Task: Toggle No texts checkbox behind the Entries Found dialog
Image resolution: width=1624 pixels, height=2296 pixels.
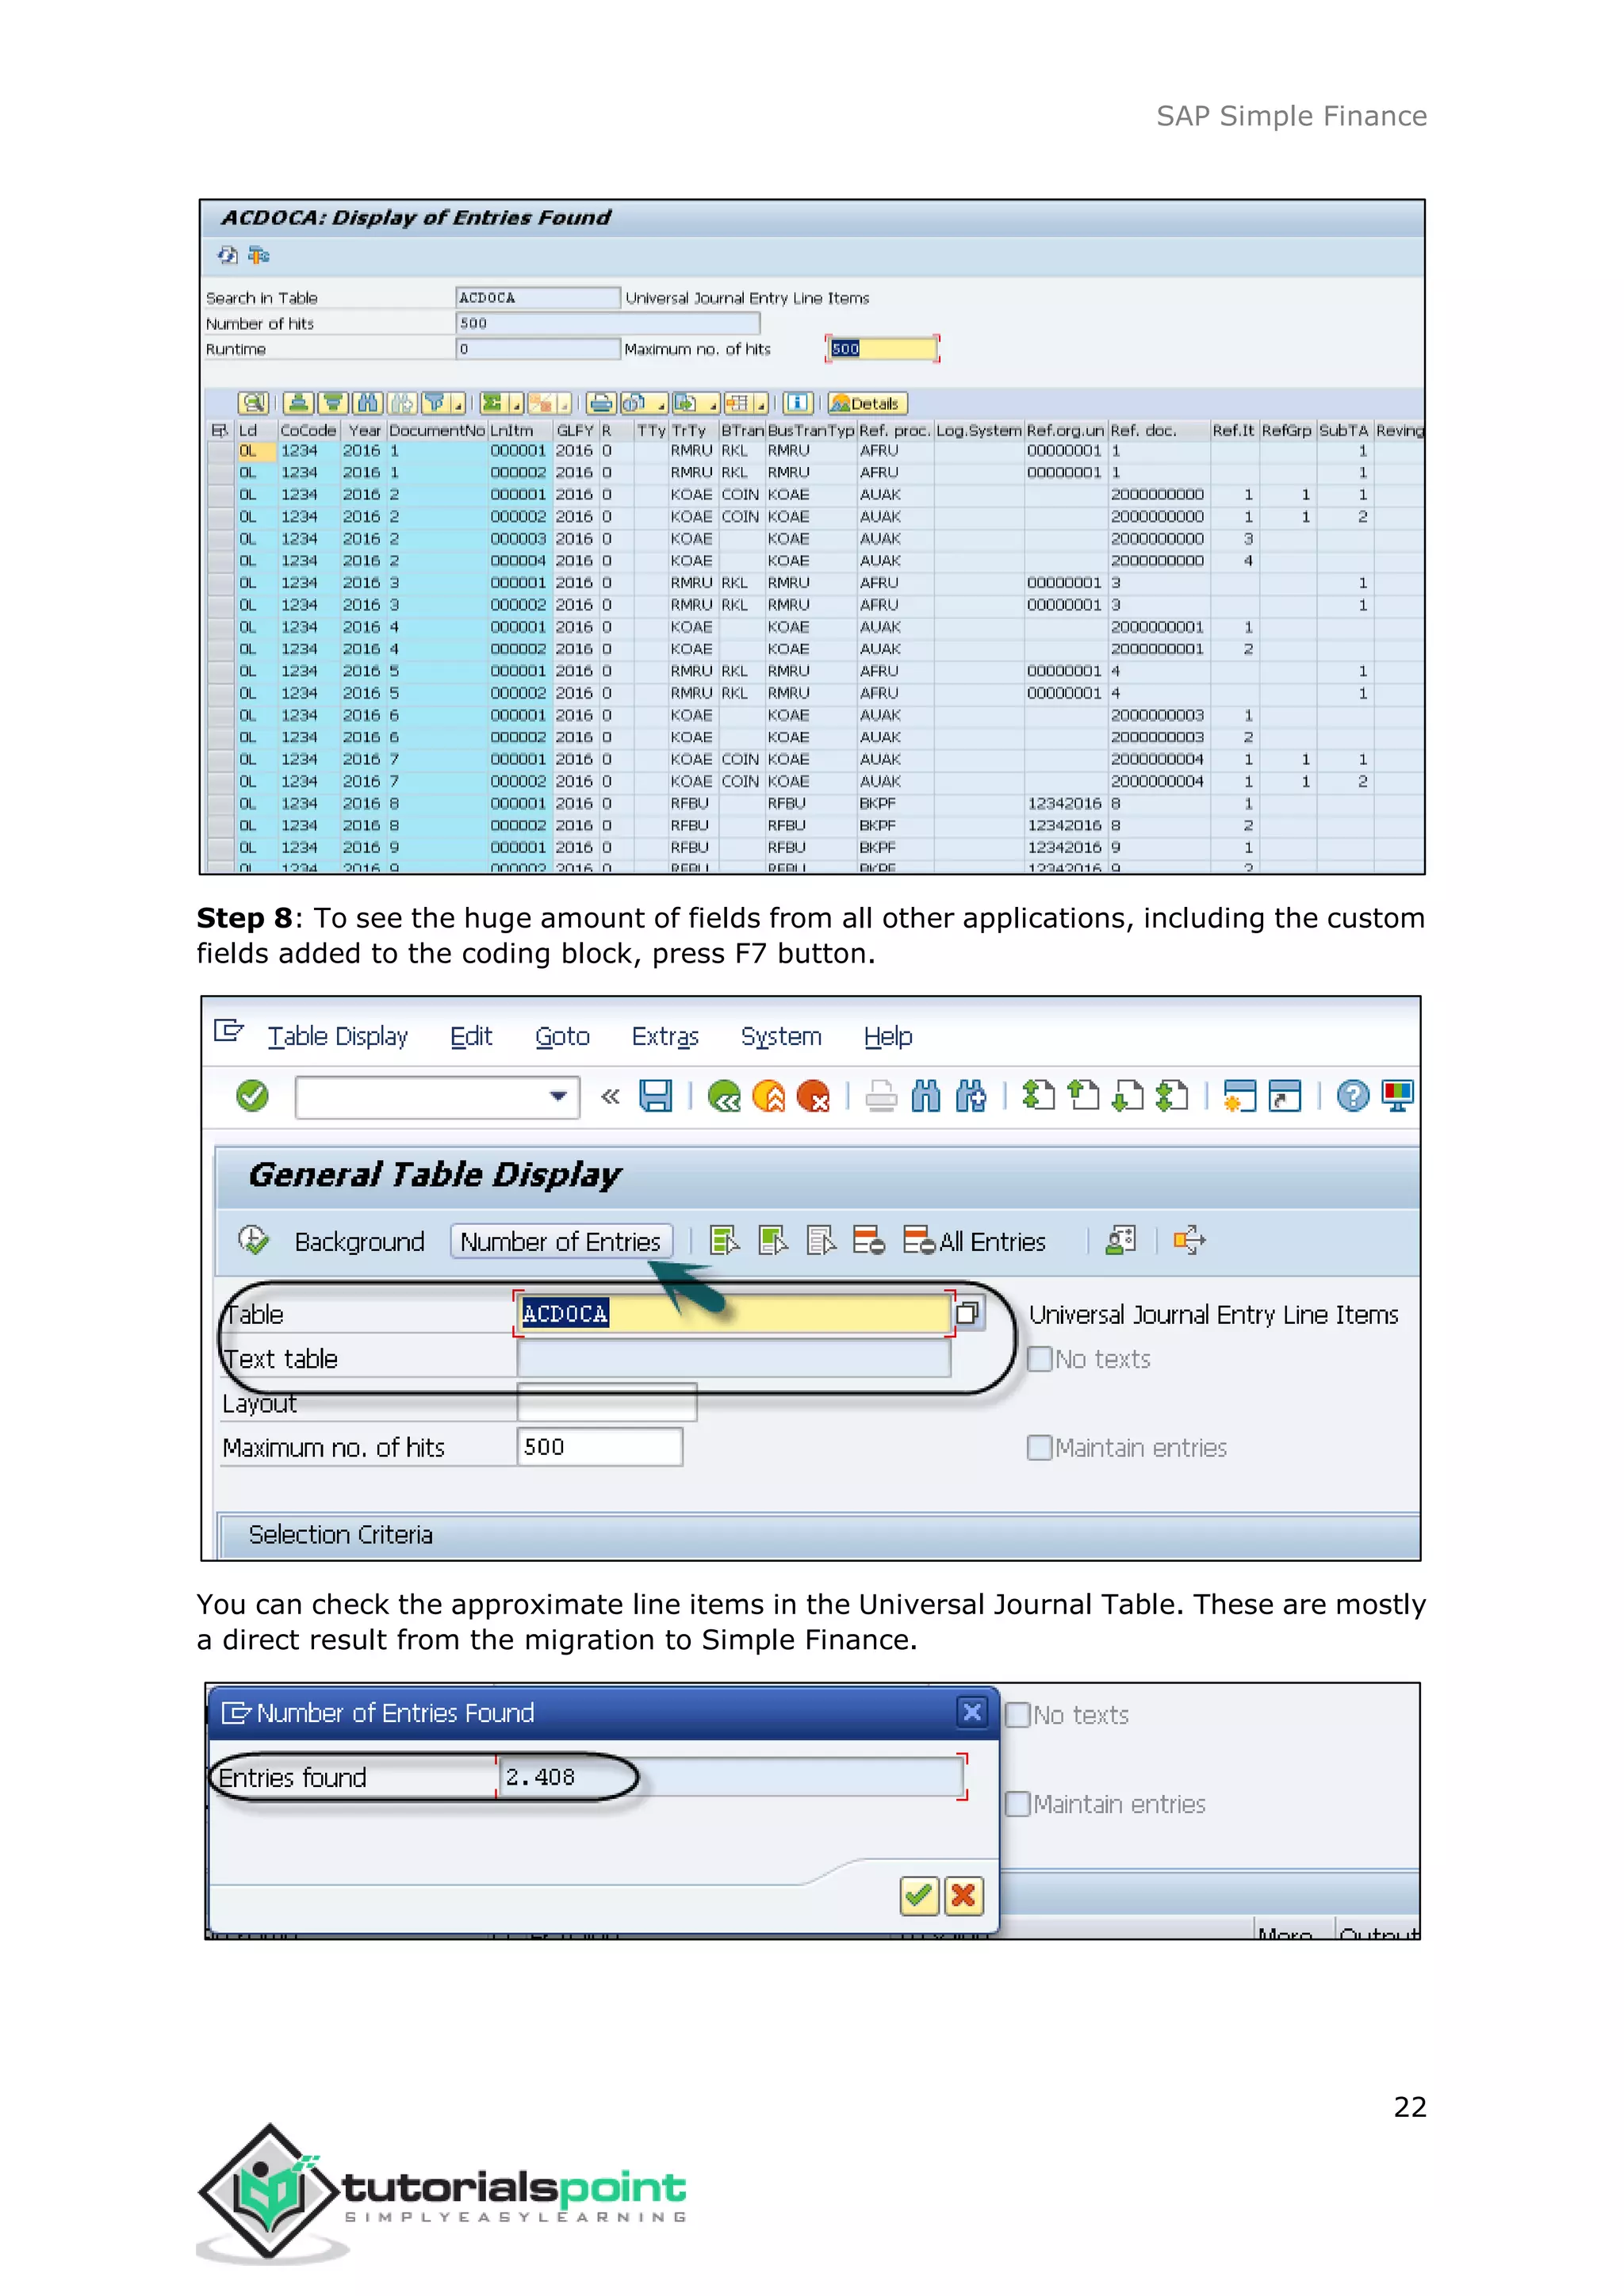Action: pos(1018,1715)
